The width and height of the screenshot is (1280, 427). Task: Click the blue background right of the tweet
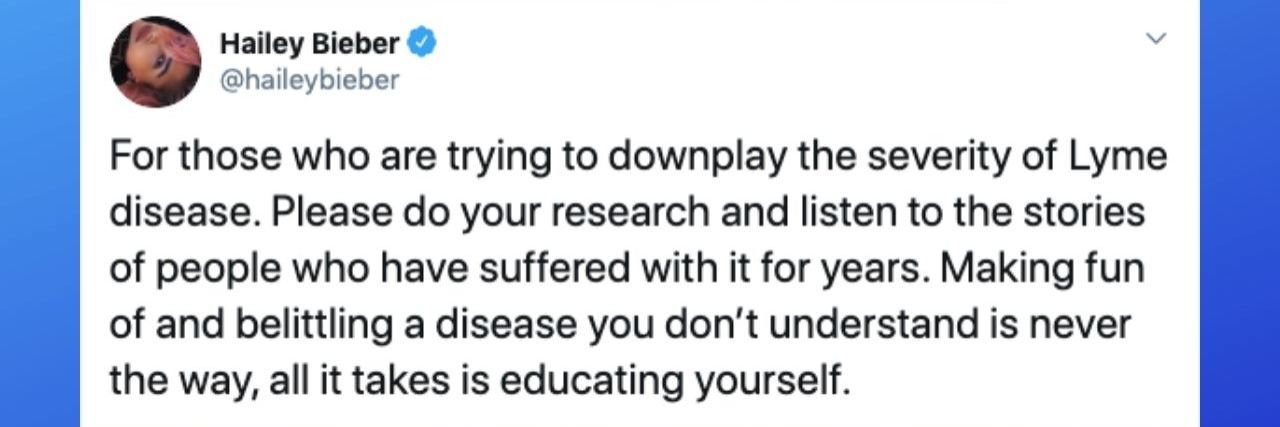click(x=1240, y=213)
